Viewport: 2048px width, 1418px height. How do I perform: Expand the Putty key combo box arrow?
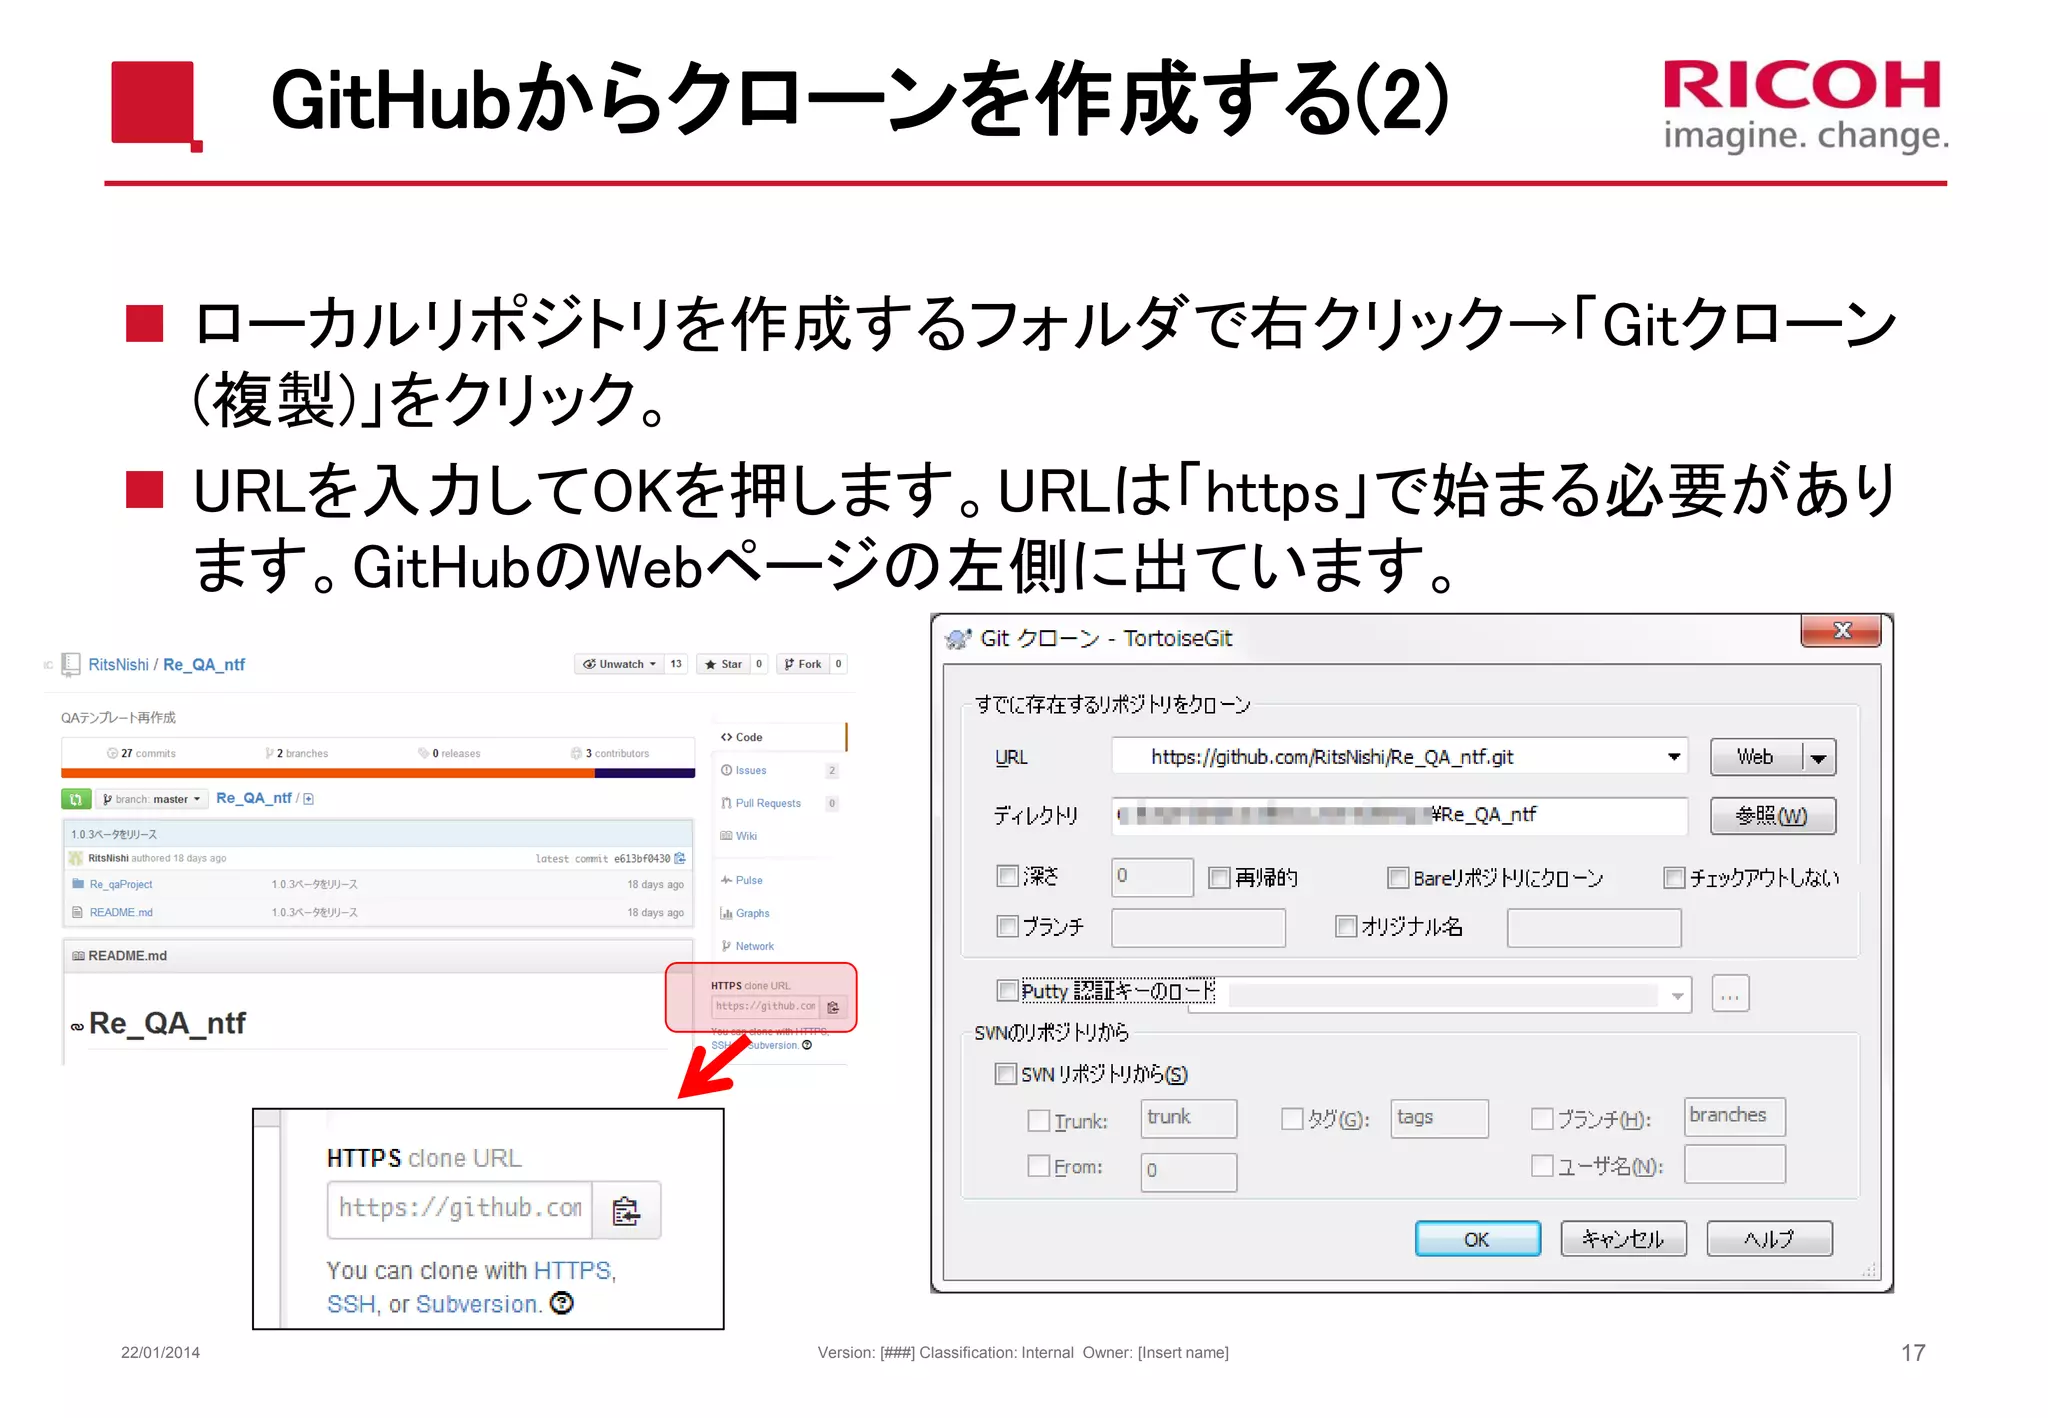point(1677,995)
